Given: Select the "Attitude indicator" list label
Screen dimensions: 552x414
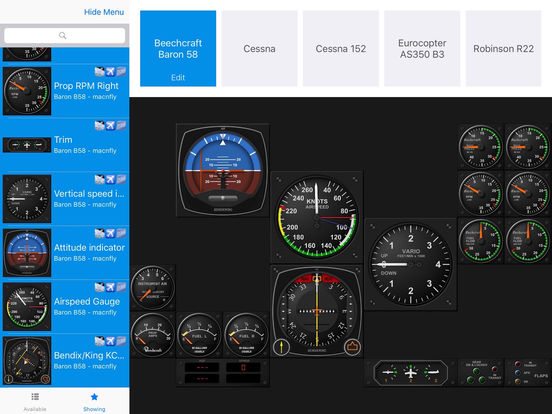Looking at the screenshot, I should point(89,247).
